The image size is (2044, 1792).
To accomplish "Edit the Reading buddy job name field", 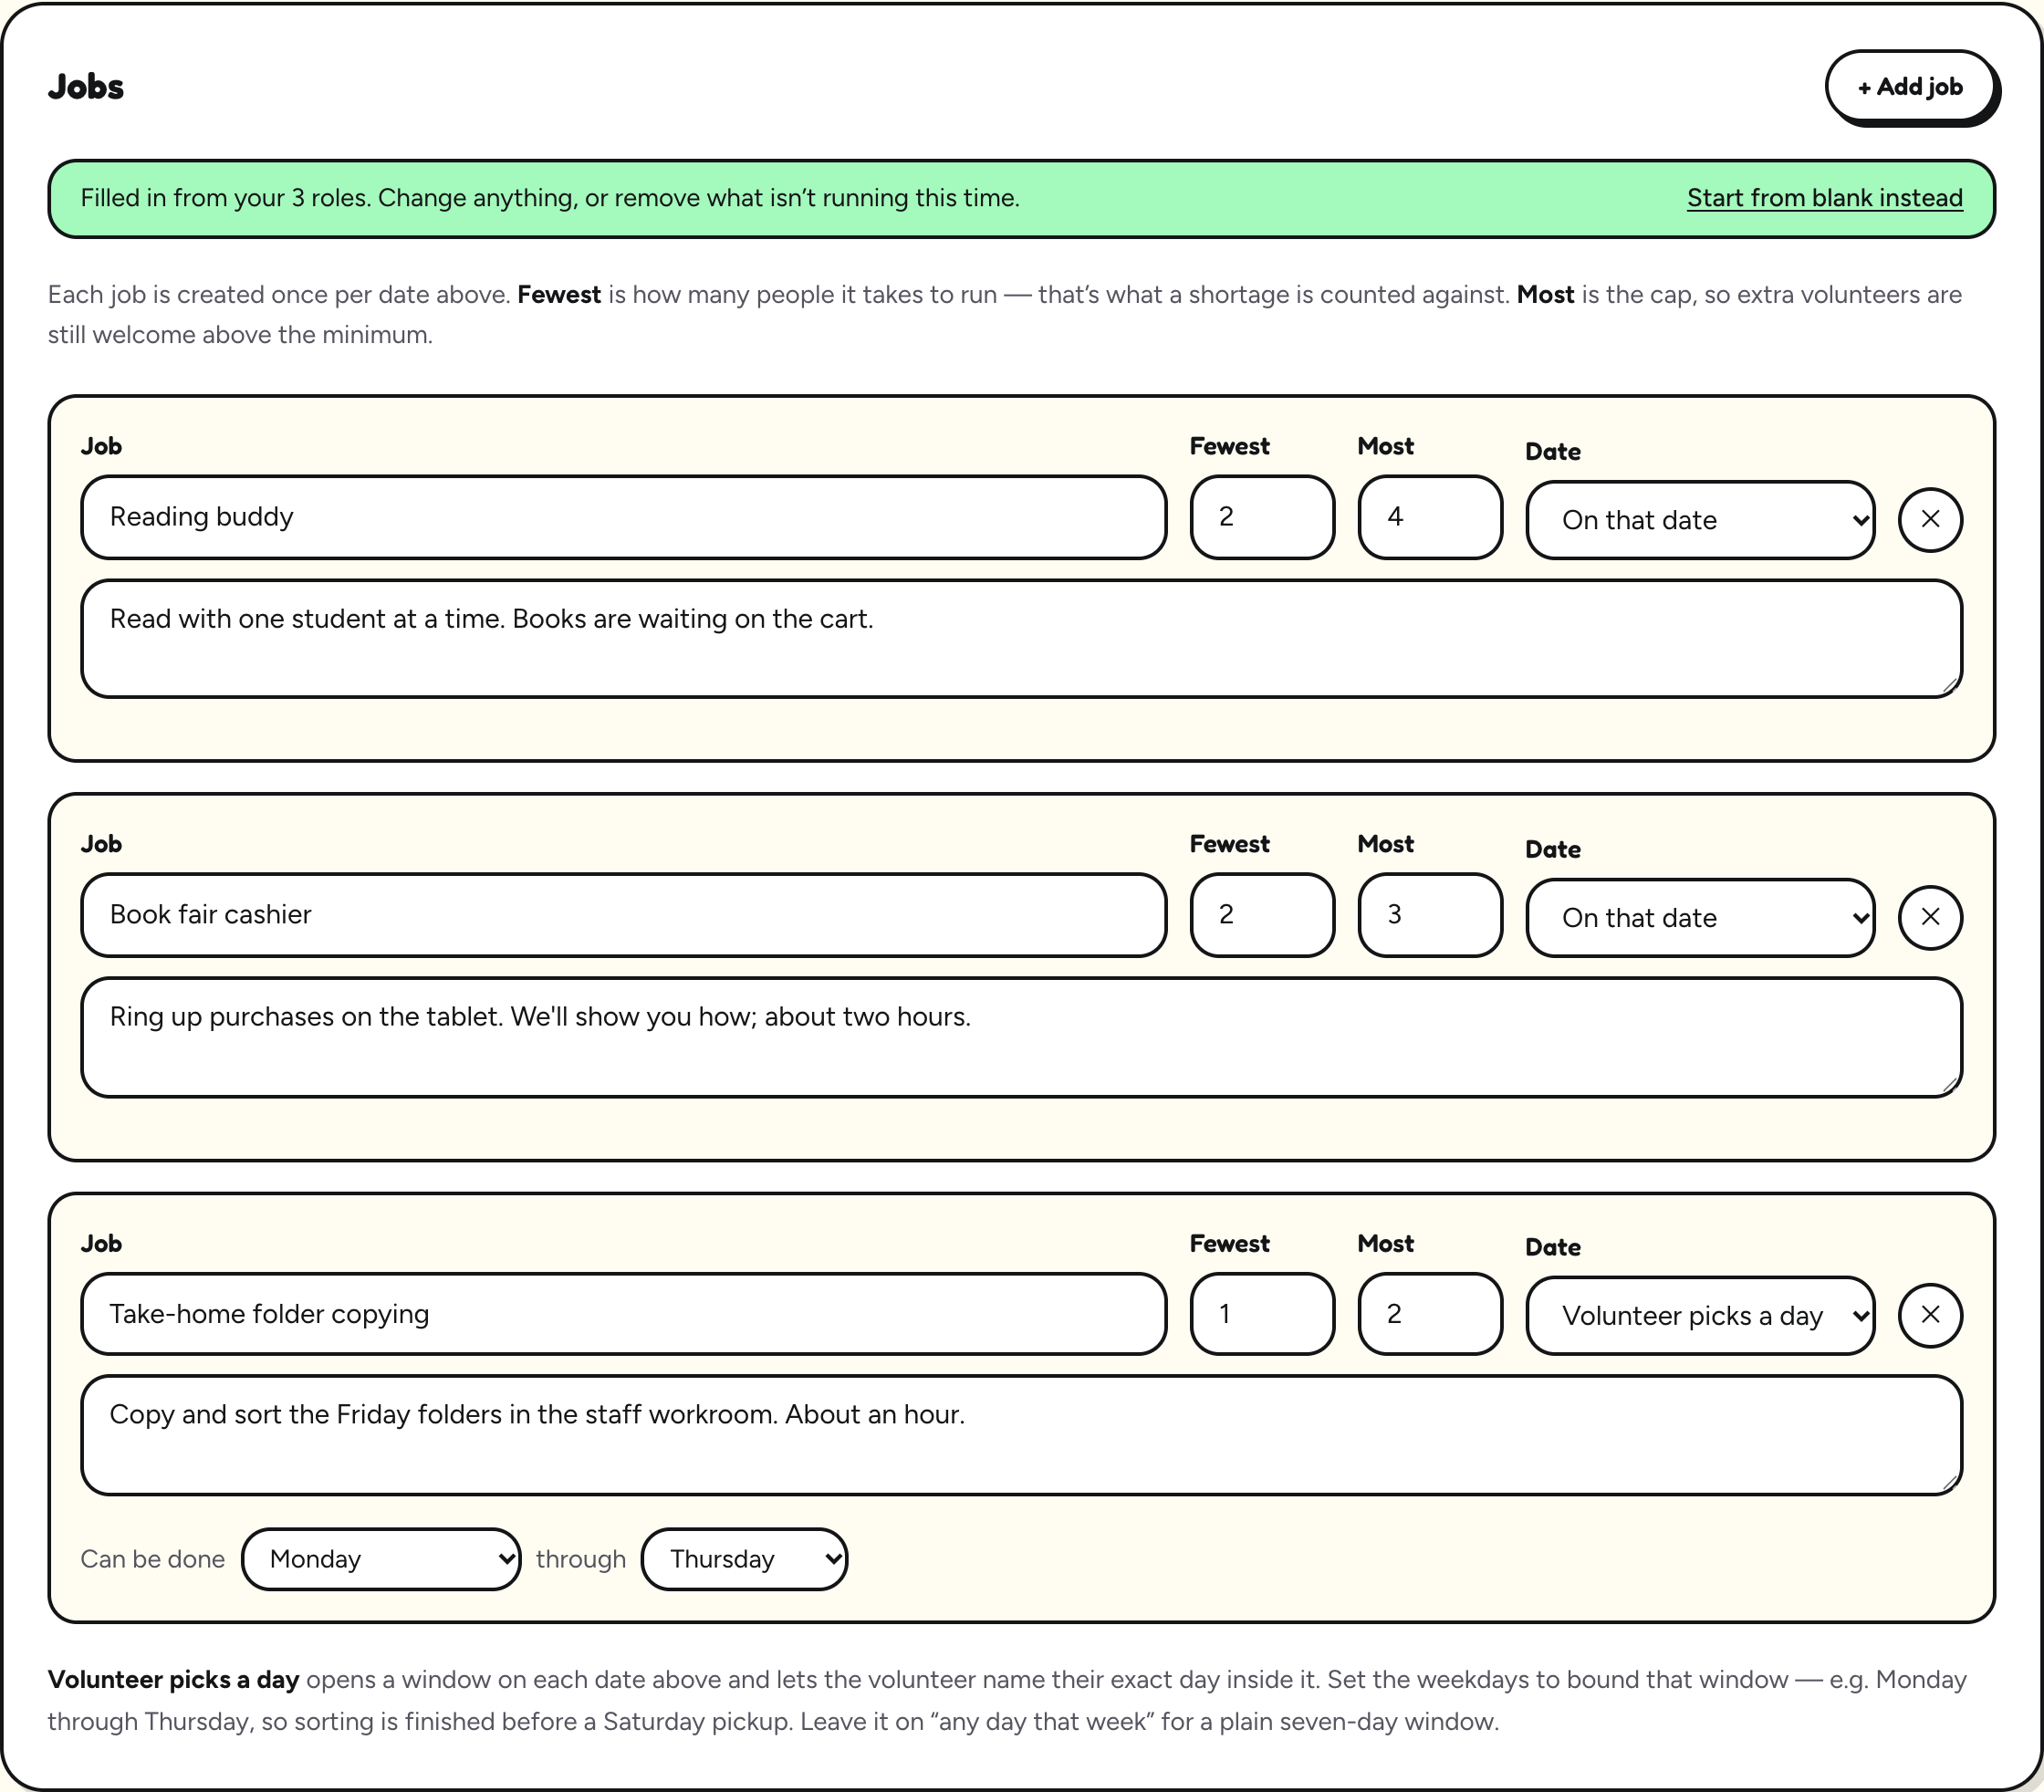I will click(624, 517).
